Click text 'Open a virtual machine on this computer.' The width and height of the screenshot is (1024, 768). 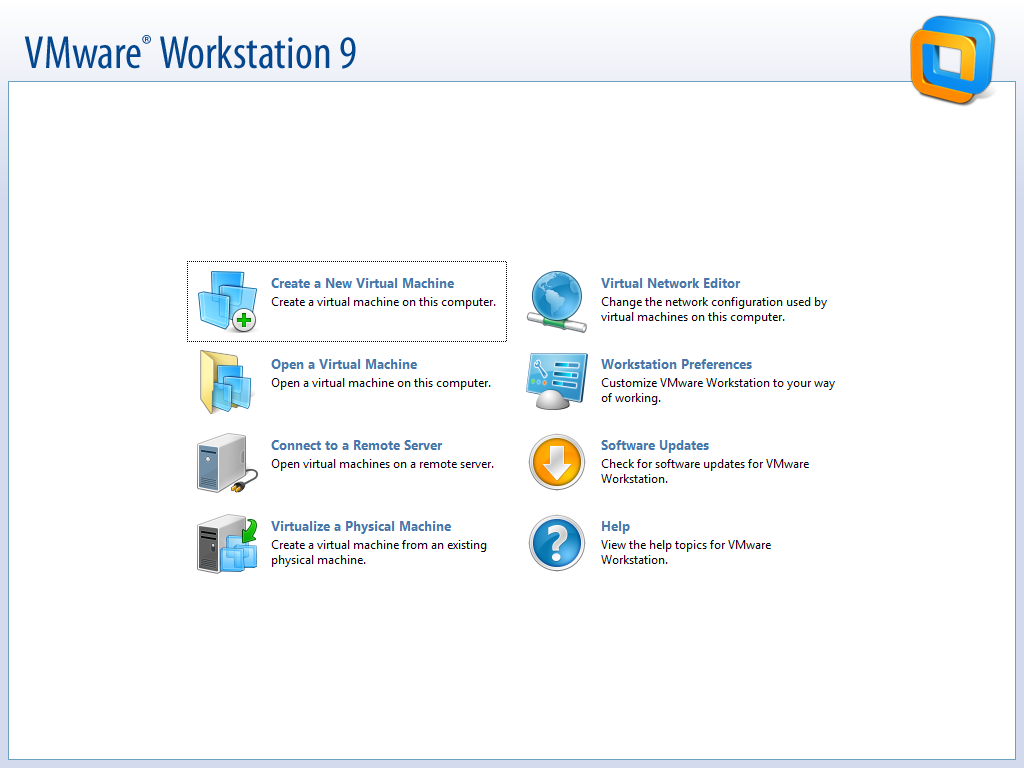[x=381, y=383]
